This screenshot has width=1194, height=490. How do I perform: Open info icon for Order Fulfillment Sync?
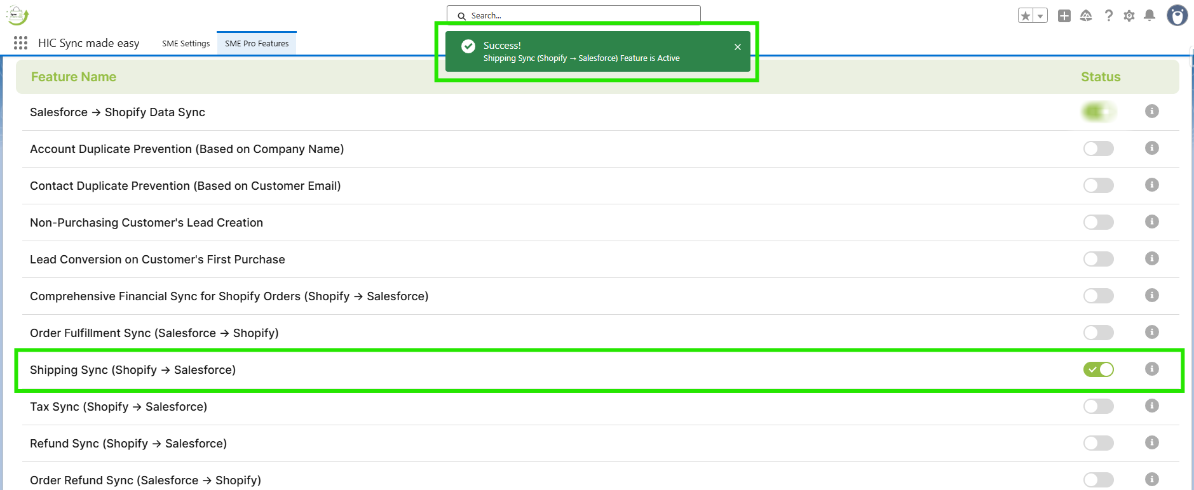coord(1152,331)
